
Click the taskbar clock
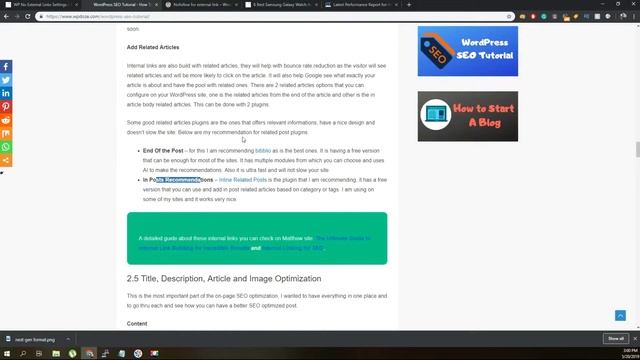(630, 353)
